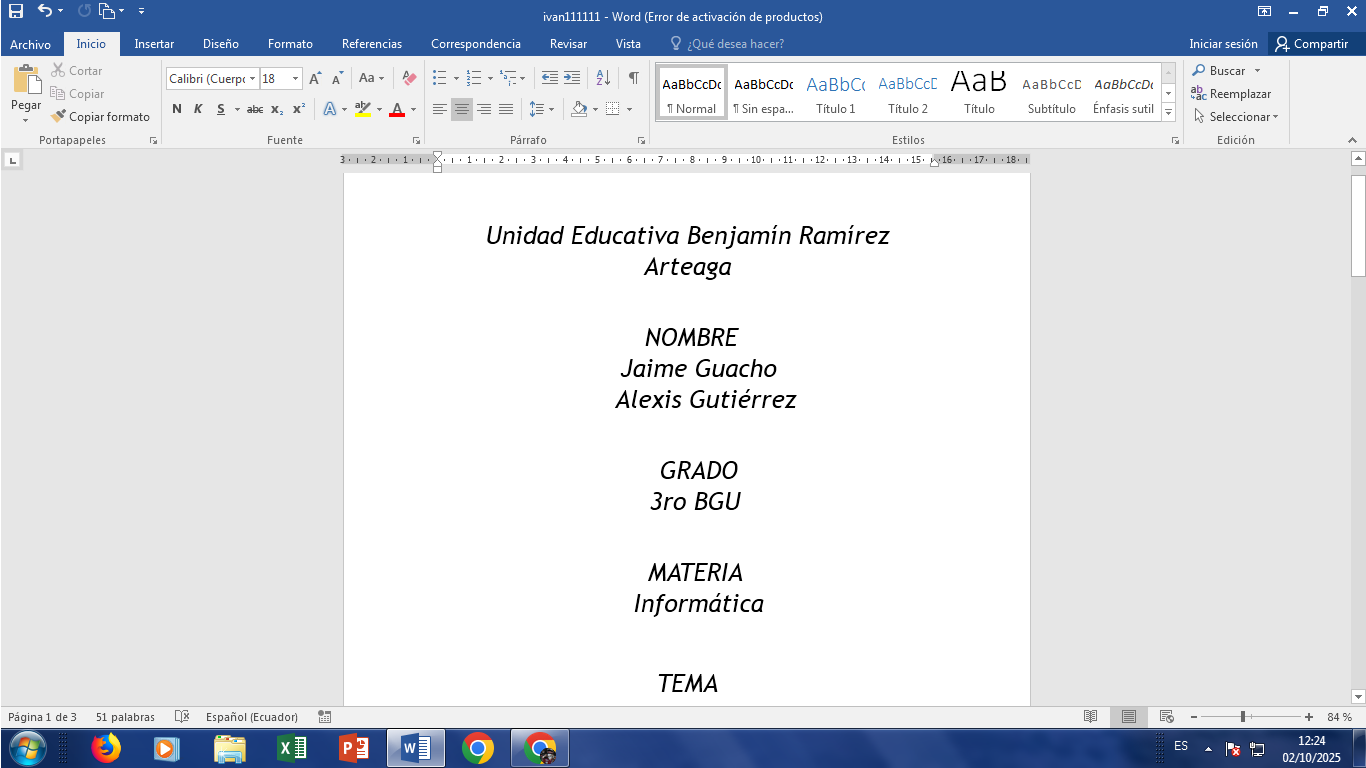This screenshot has width=1366, height=768.
Task: Justify text using the alignment icon
Action: point(506,109)
